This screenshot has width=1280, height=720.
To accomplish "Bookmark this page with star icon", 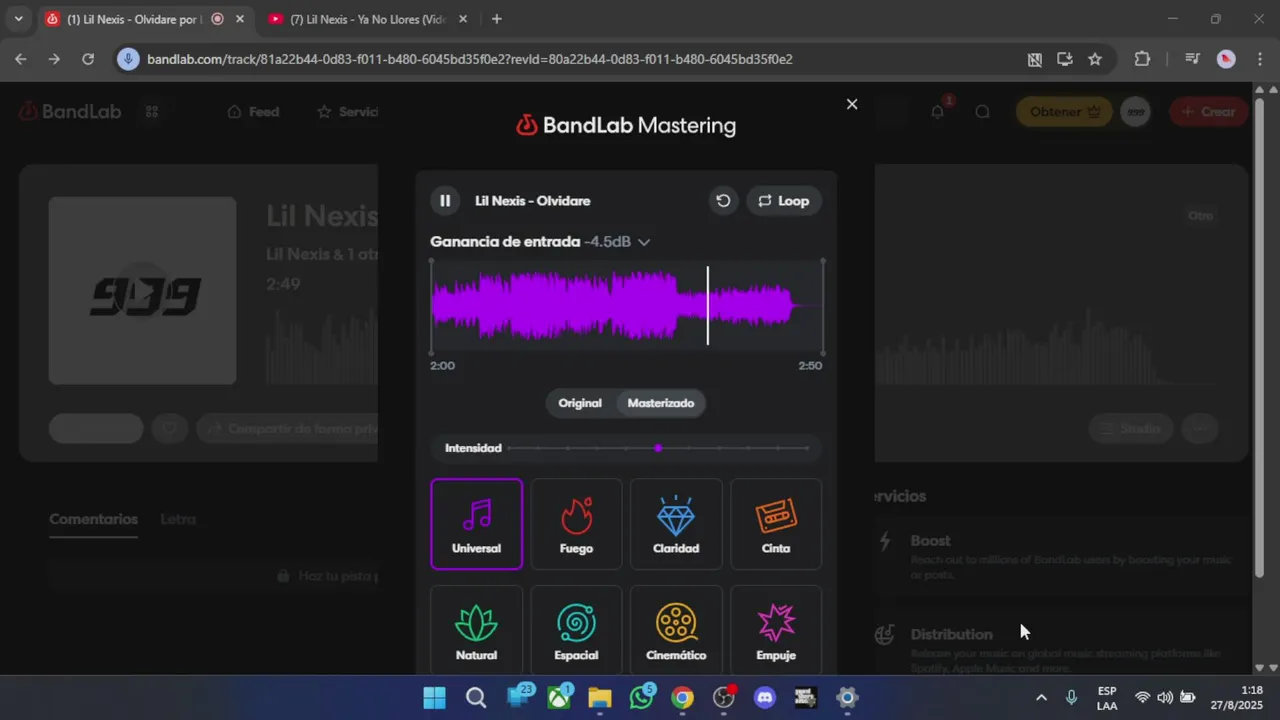I will (1095, 59).
